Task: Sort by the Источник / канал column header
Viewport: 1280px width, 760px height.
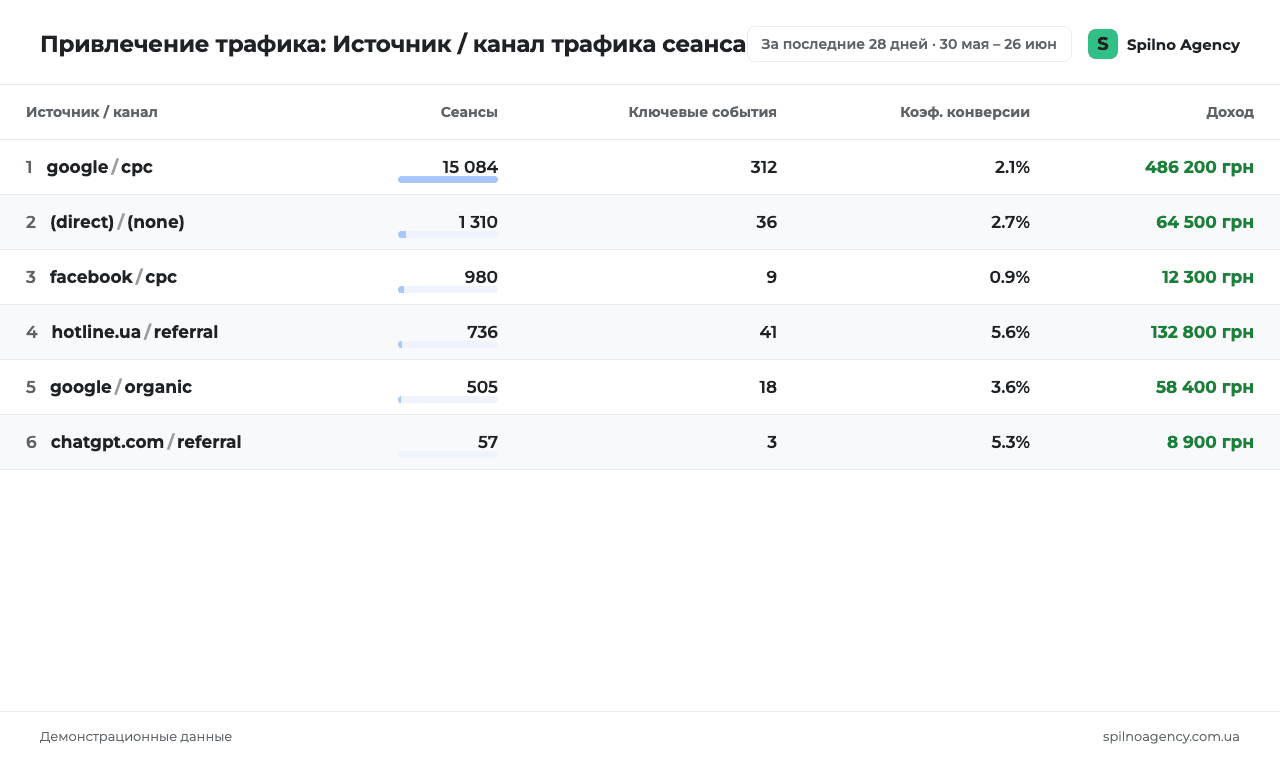Action: tap(92, 112)
